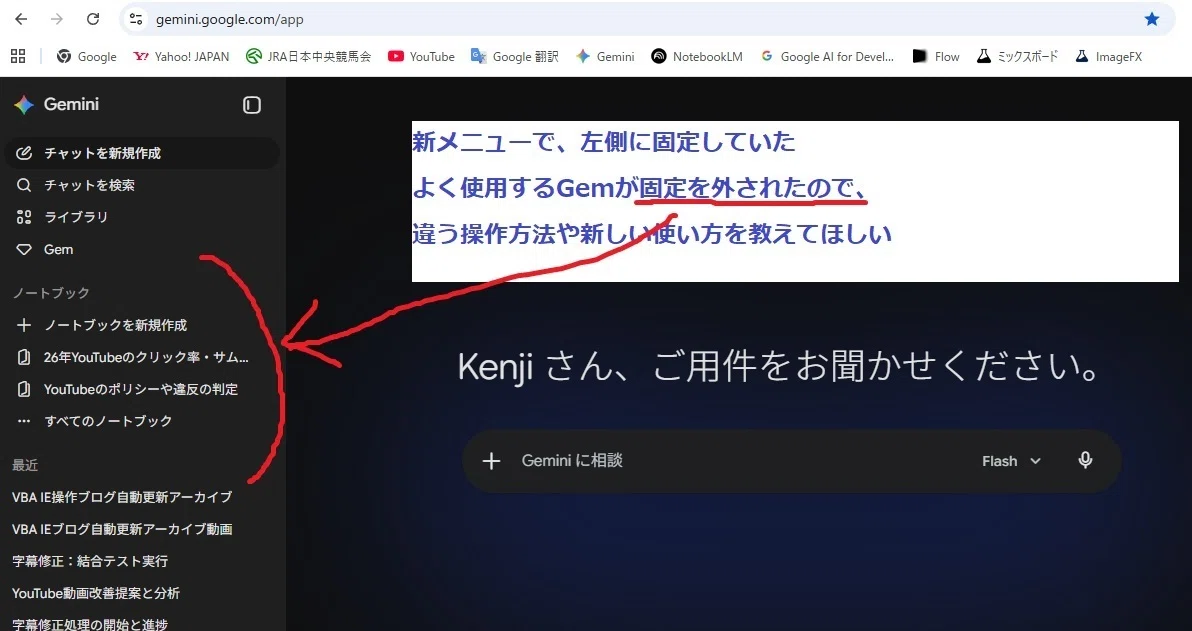Open the Google AI for Developers bookmark
1192x631 pixels.
[827, 56]
